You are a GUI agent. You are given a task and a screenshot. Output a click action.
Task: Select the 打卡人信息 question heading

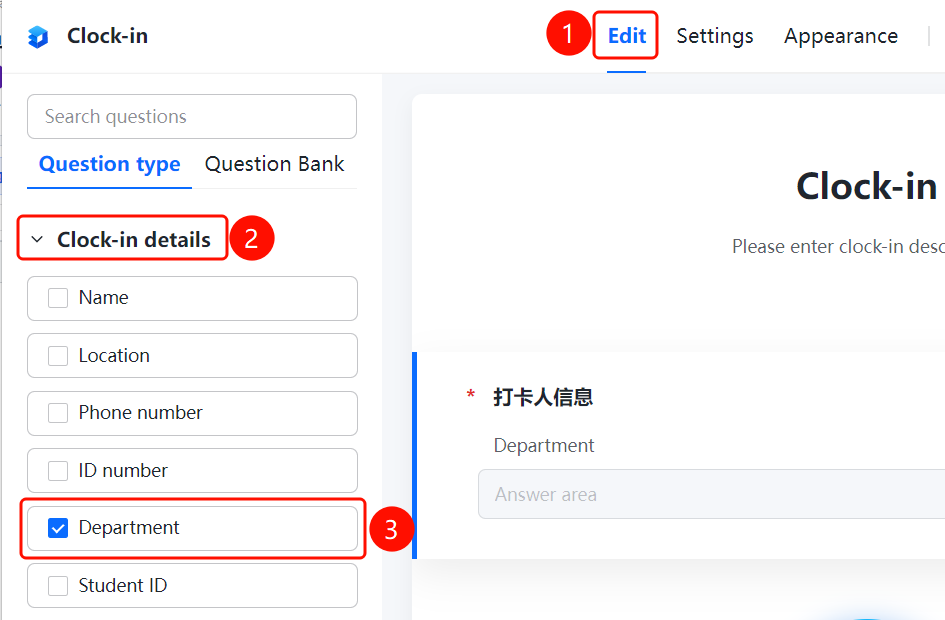pos(543,397)
